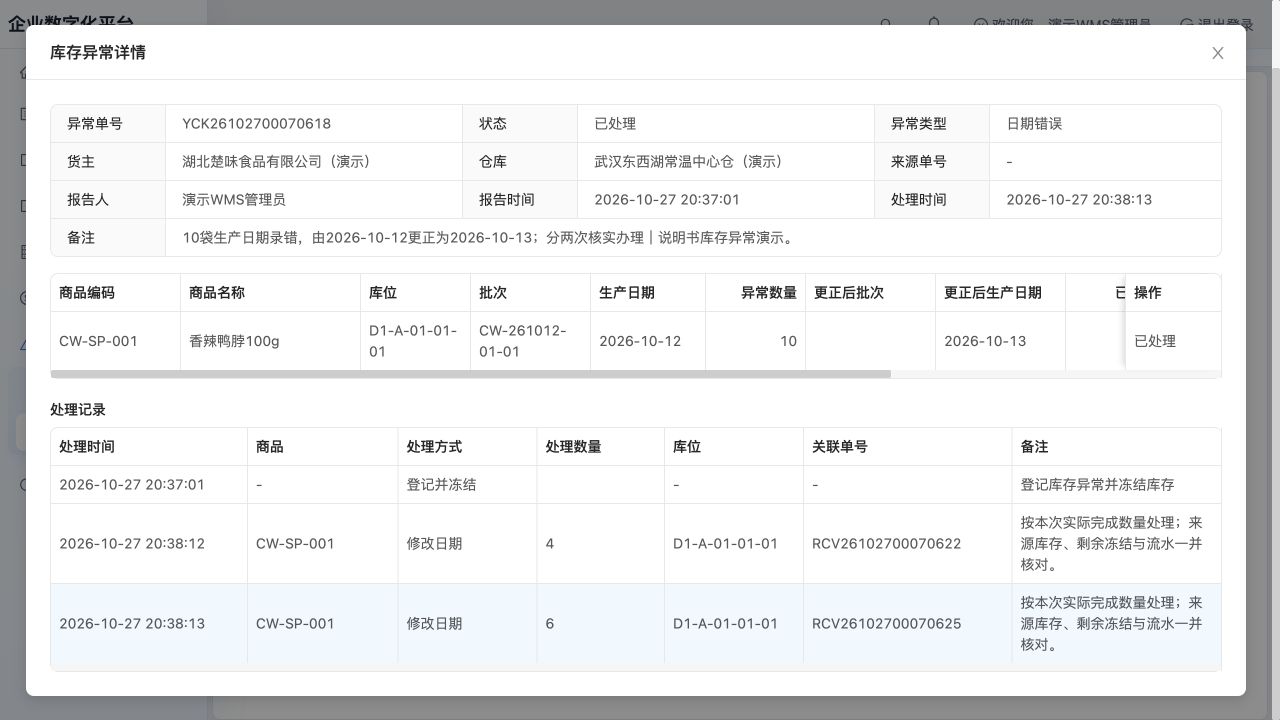This screenshot has width=1280, height=720.
Task: Click the 日期错误 exception type value
Action: (x=1034, y=124)
